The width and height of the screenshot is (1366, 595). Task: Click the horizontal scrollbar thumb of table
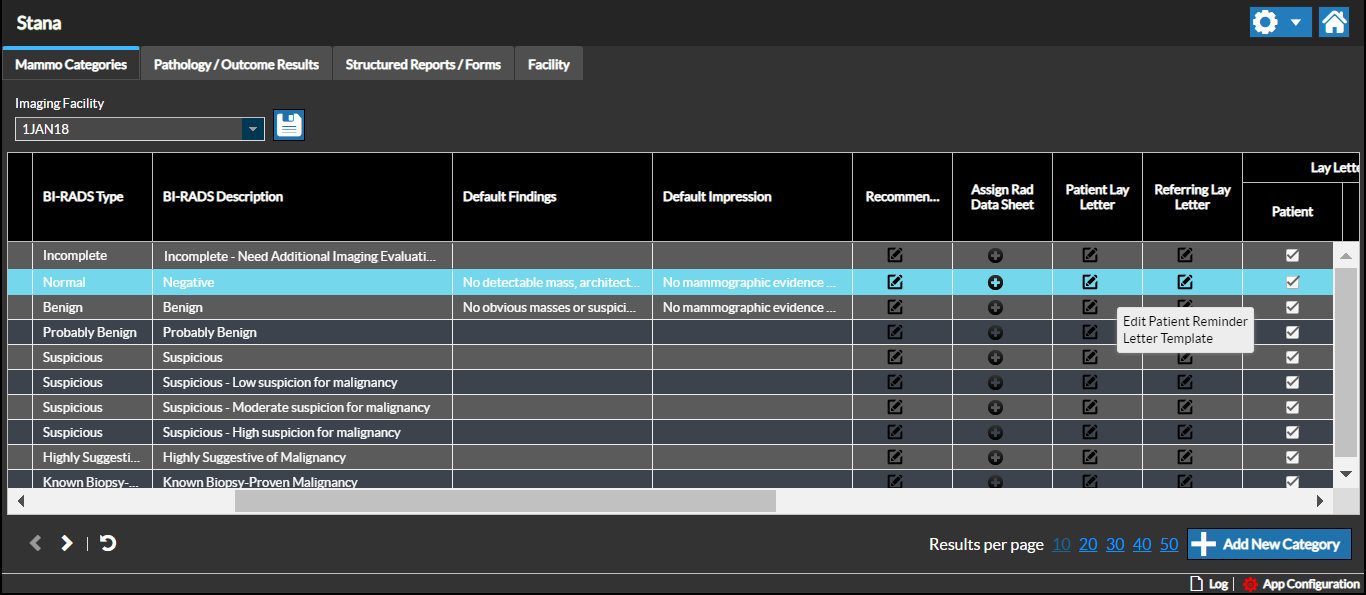pos(505,501)
